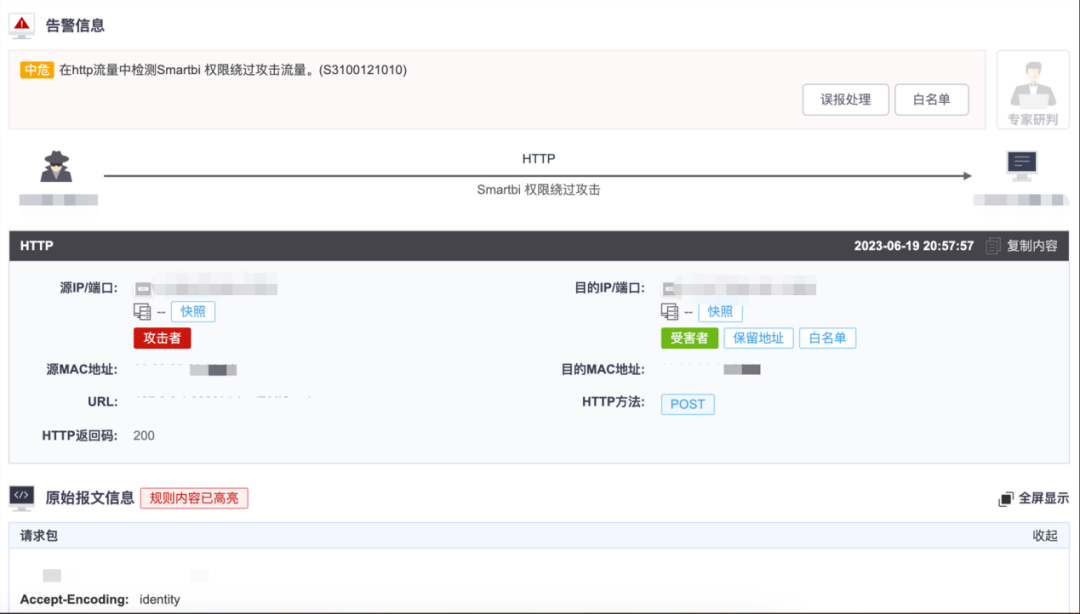Click the victim computer monitor icon

[1021, 165]
